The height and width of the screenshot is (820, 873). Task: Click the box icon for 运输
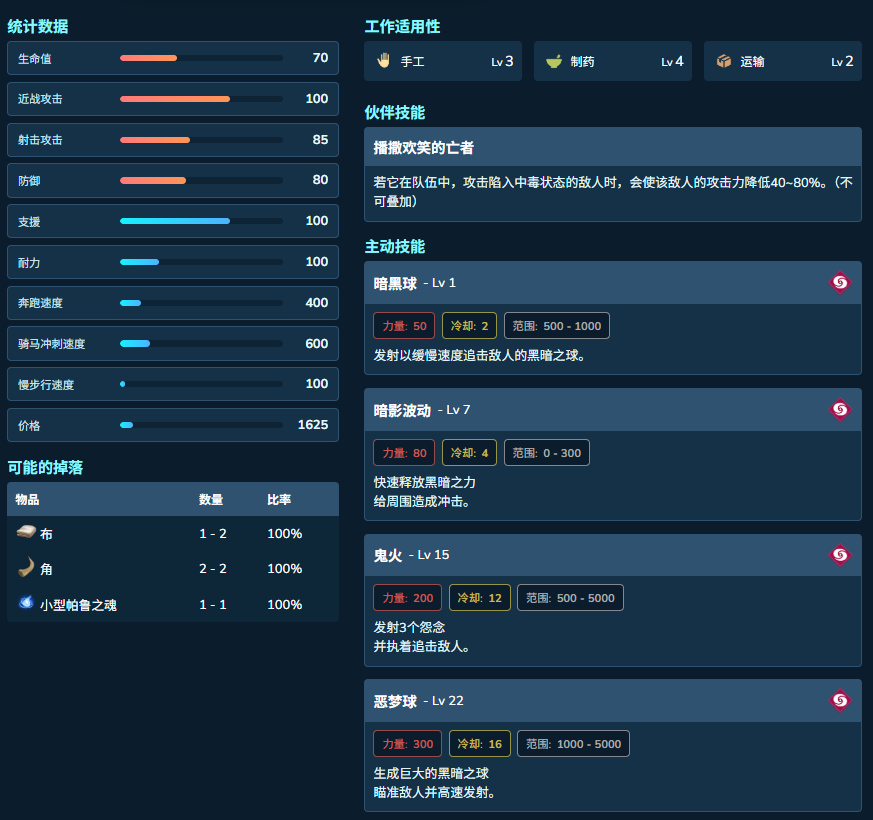pyautogui.click(x=723, y=61)
